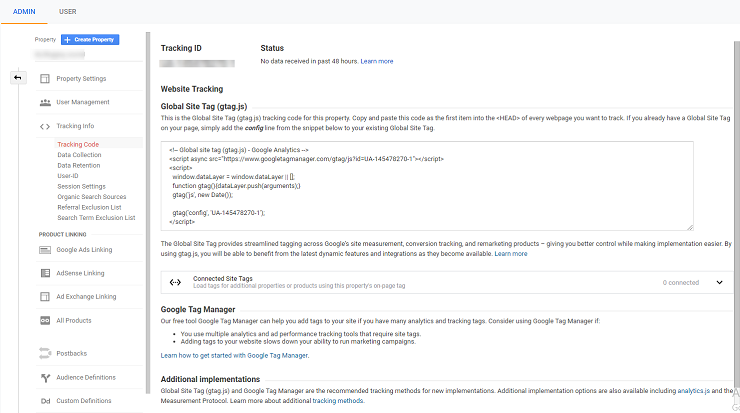Click the sidebar vertical scrollbar
Viewport: 740px width, 413px height.
coord(148,212)
